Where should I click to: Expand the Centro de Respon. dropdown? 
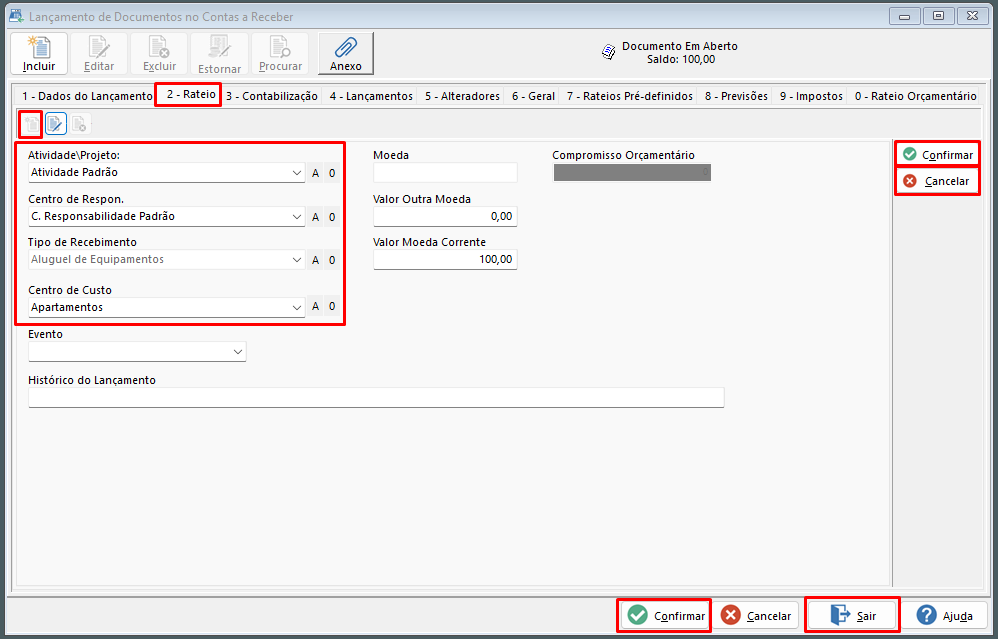click(x=297, y=216)
